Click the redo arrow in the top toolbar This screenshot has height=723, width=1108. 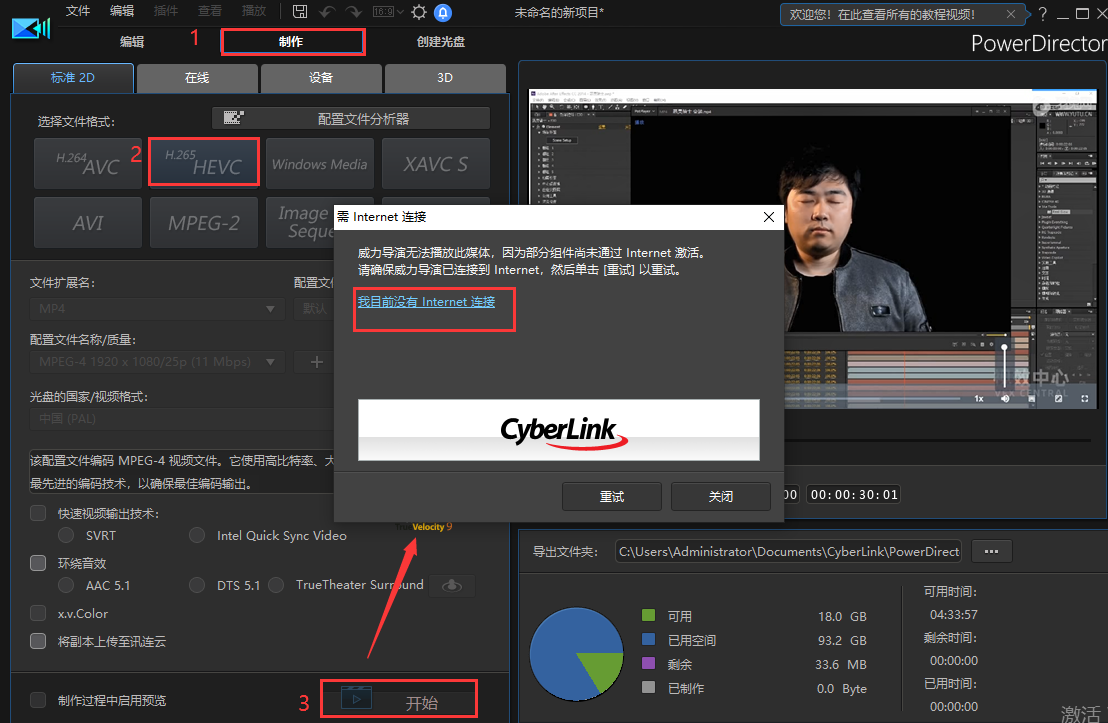(x=354, y=12)
